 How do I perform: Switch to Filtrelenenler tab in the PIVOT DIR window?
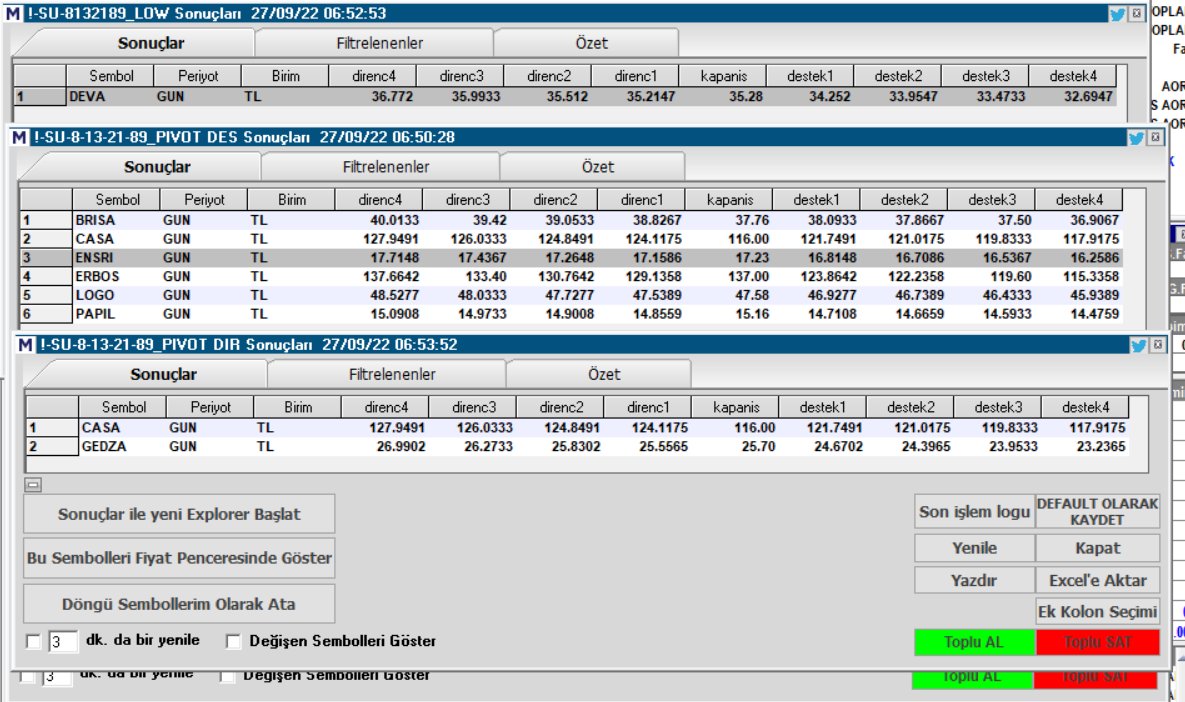point(391,374)
